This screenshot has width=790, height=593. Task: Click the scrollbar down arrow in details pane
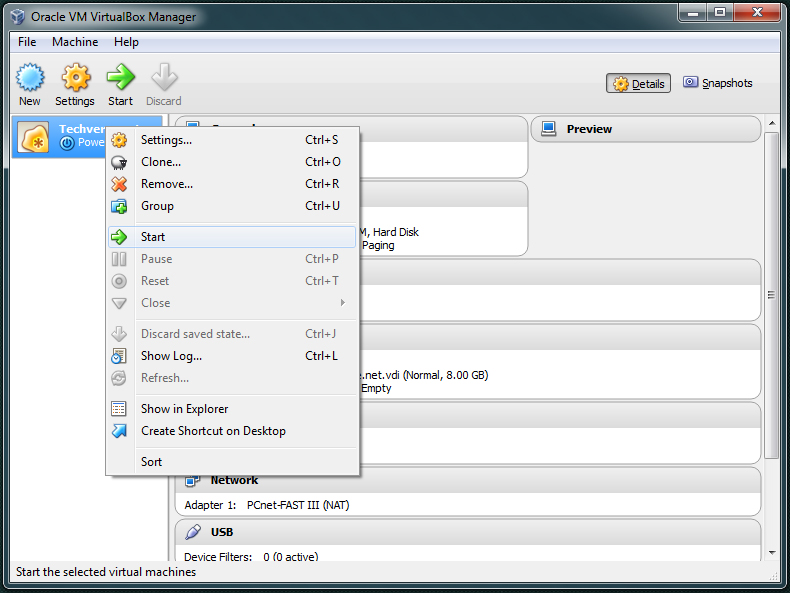coord(772,553)
